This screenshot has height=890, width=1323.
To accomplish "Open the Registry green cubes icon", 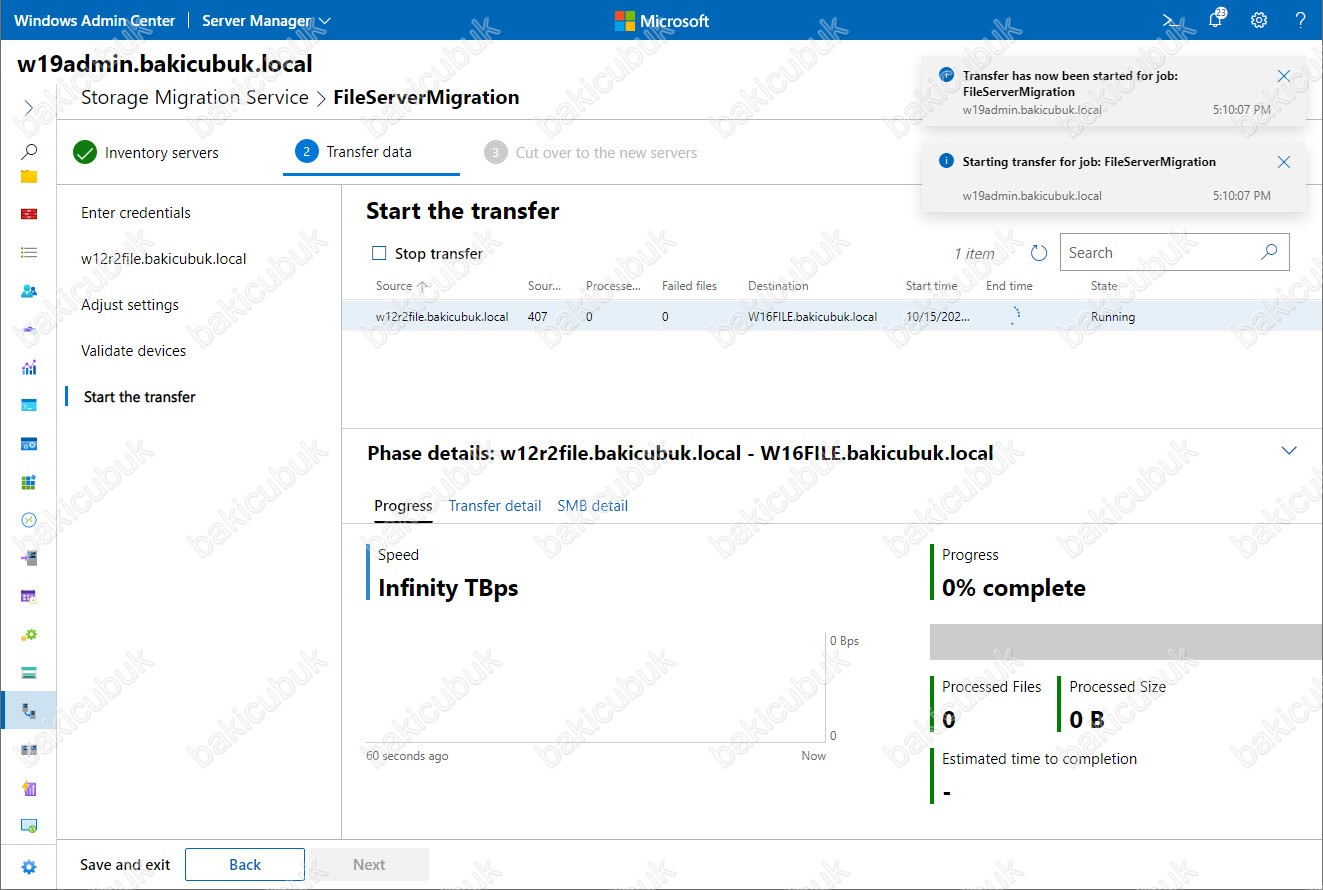I will tap(29, 482).
